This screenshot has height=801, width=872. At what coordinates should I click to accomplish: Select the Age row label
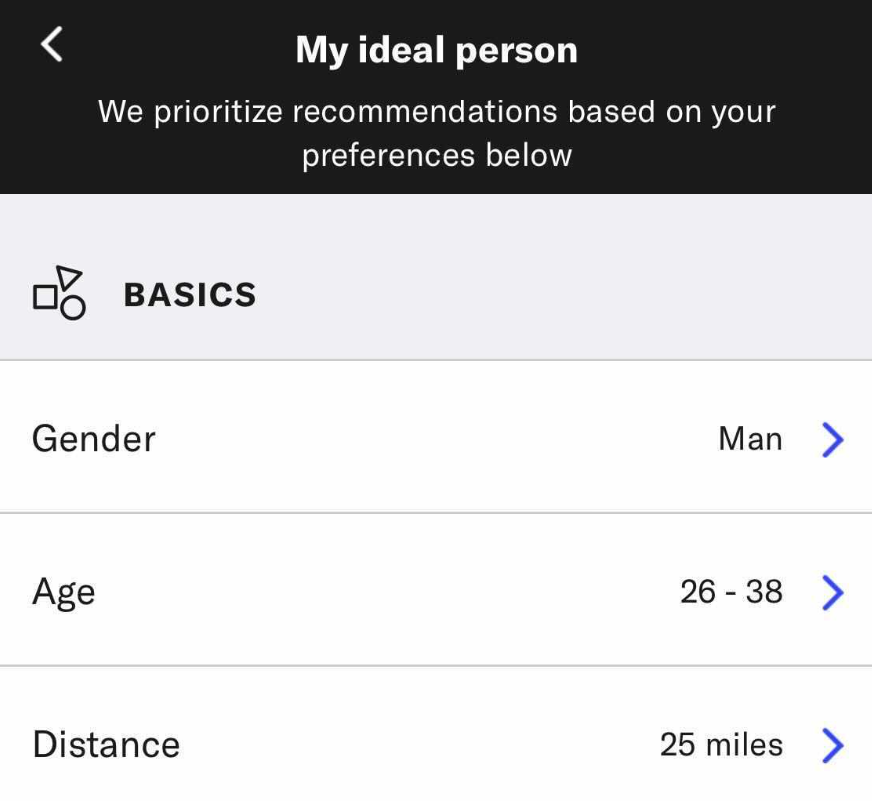[x=63, y=593]
